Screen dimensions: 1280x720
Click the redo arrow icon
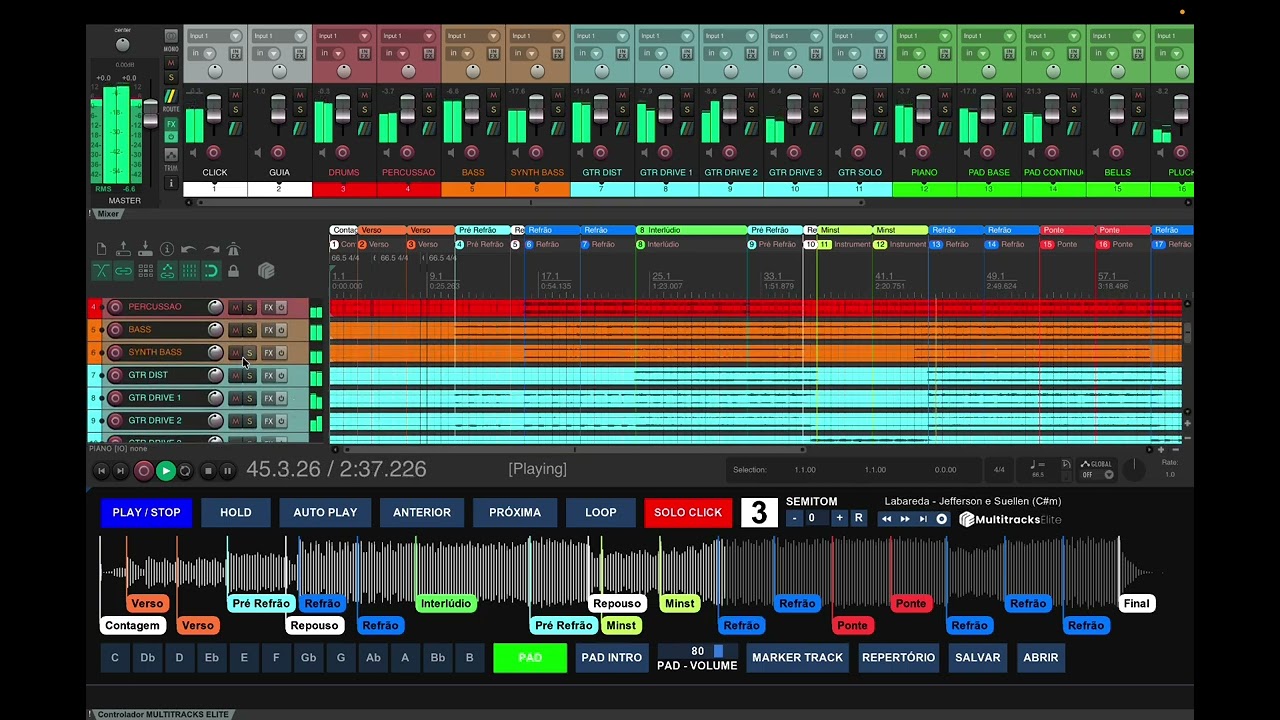(212, 249)
